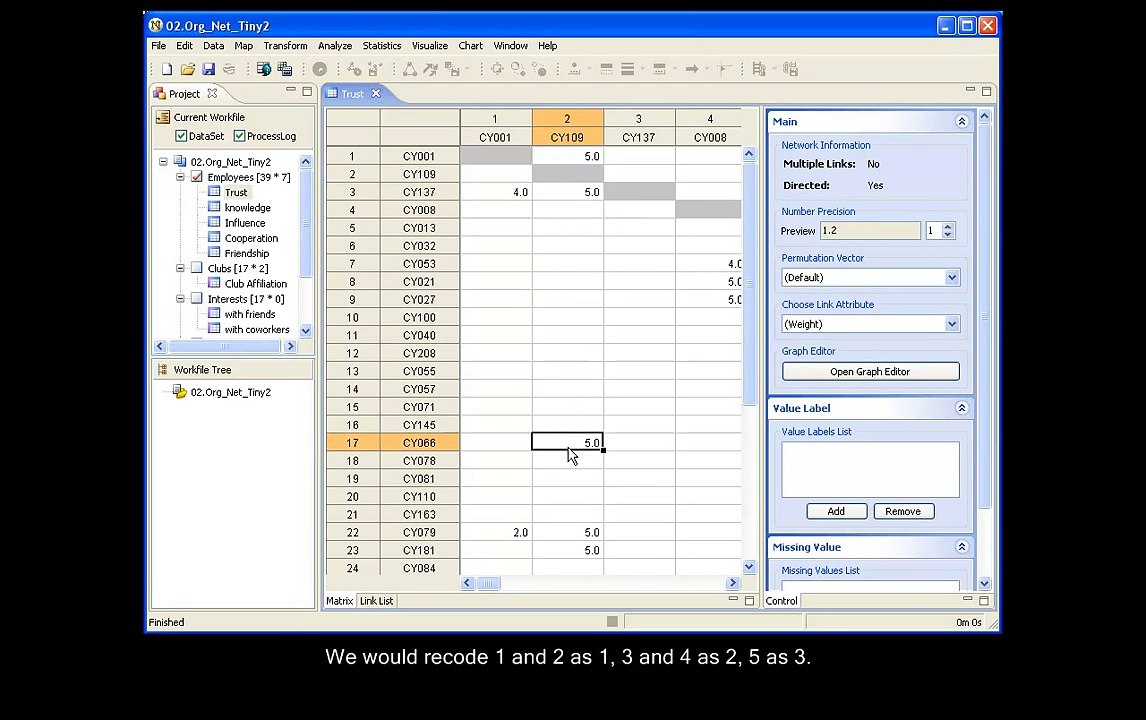
Task: Click the 02.Org_Net_Tiny2 folder icon in Workfile Tree
Action: click(x=179, y=392)
